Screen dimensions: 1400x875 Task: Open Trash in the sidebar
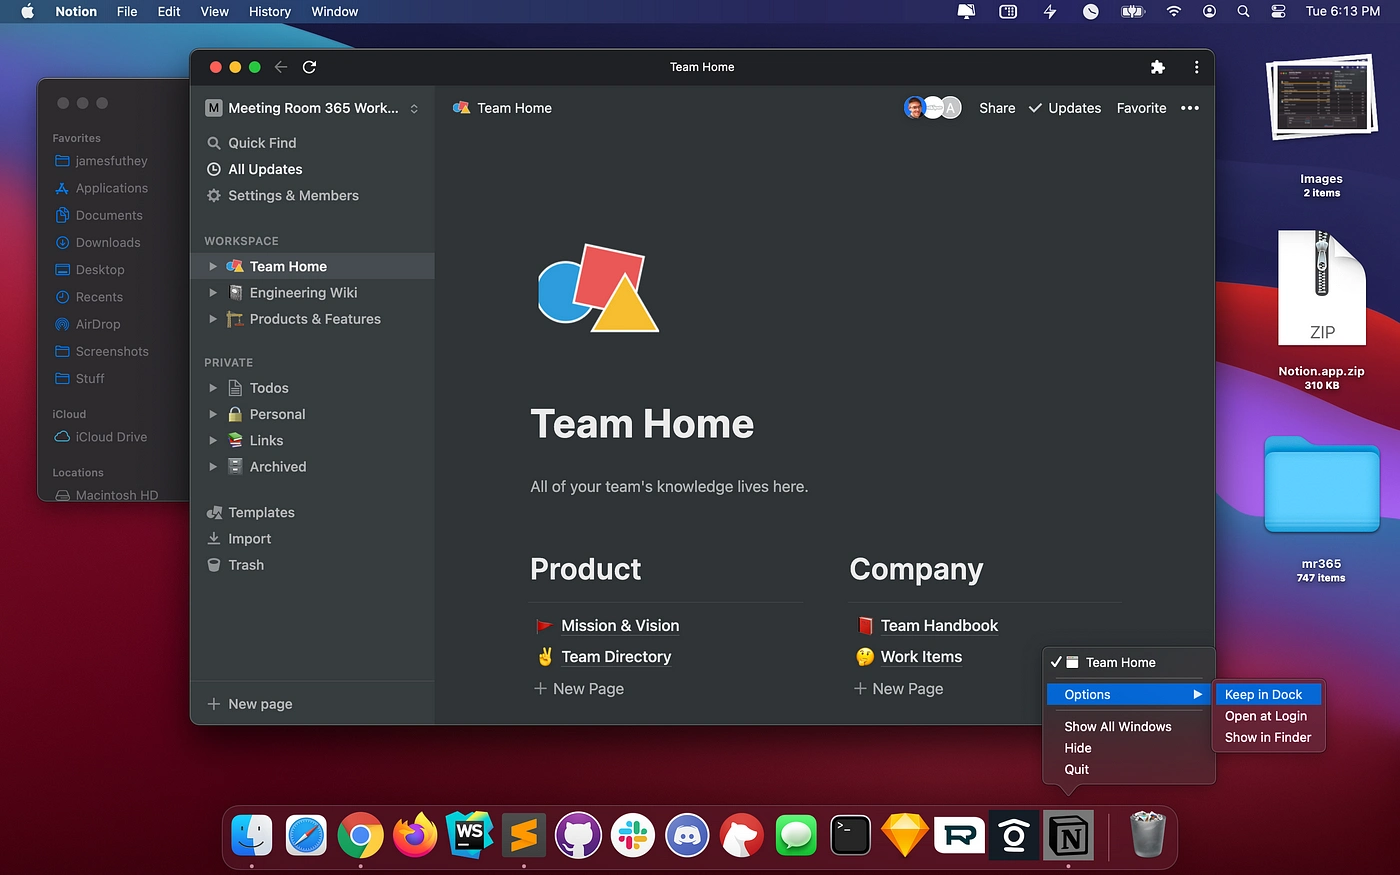[x=246, y=565]
